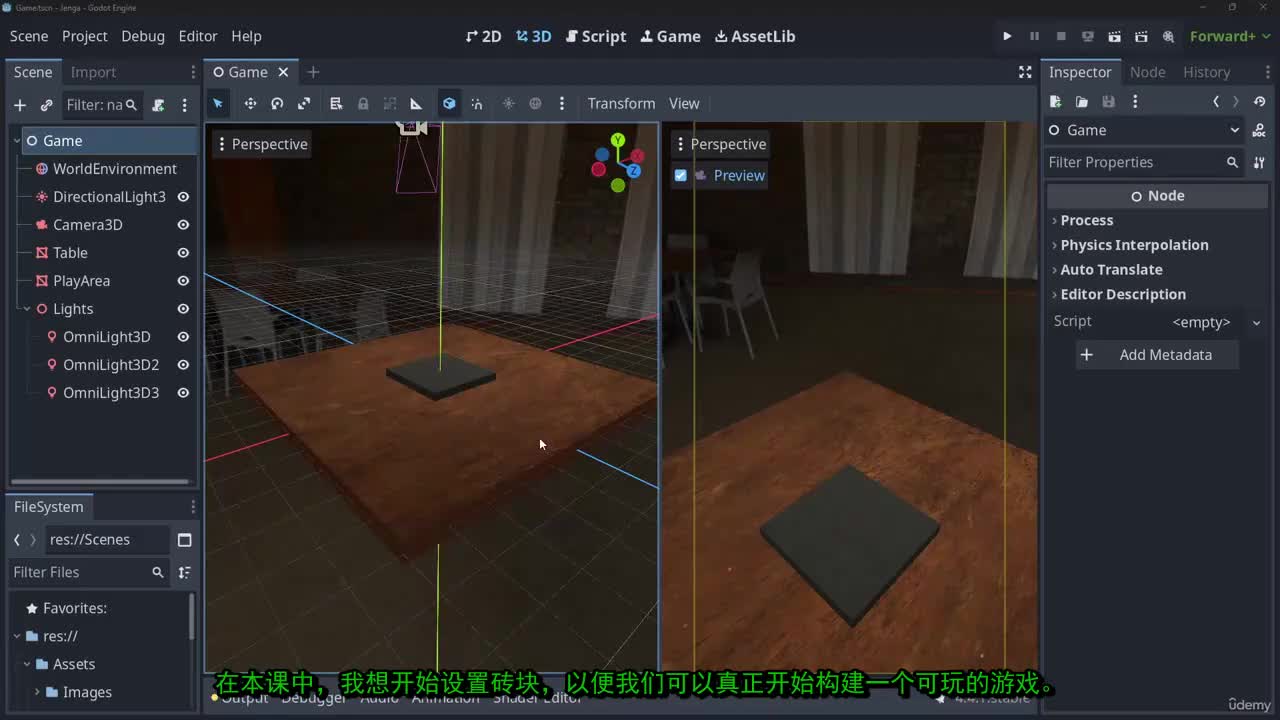
Task: Open documentation for the Game node
Action: click(x=1260, y=130)
